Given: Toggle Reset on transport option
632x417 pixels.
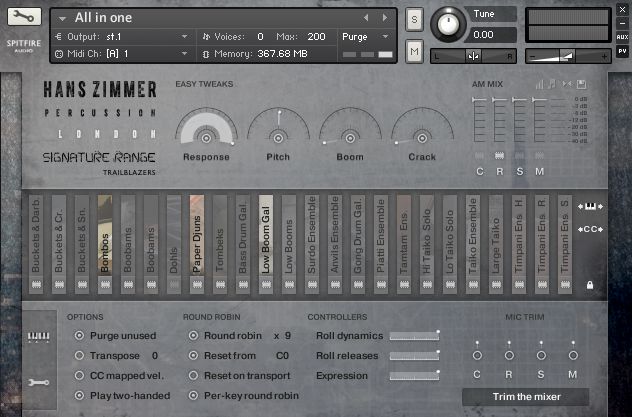Looking at the screenshot, I should coord(193,376).
